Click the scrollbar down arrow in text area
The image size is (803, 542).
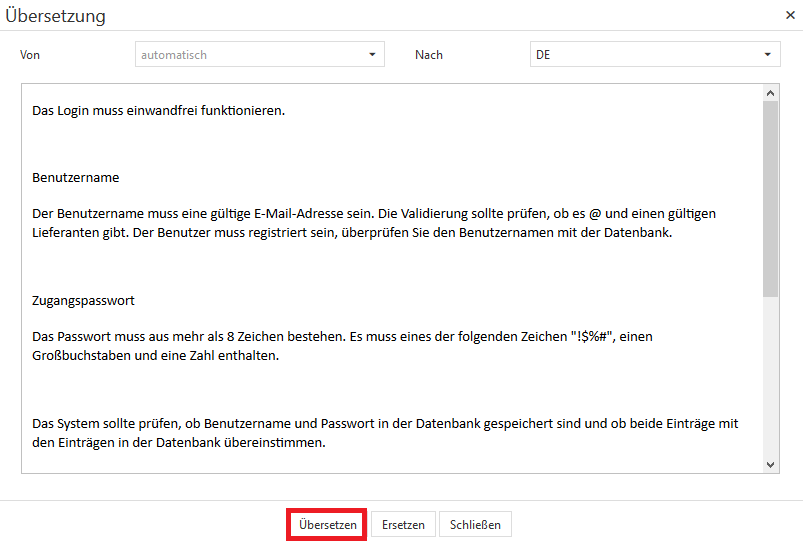(770, 464)
